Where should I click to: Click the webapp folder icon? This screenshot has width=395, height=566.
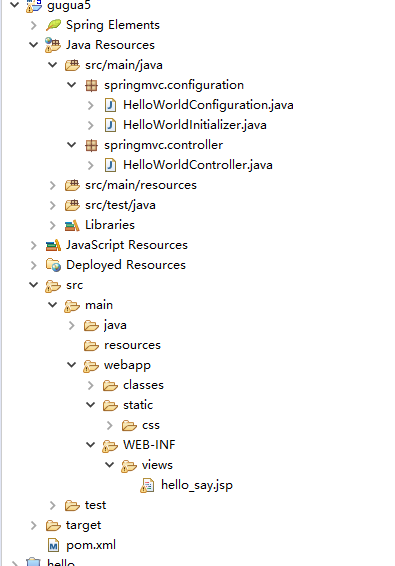91,366
